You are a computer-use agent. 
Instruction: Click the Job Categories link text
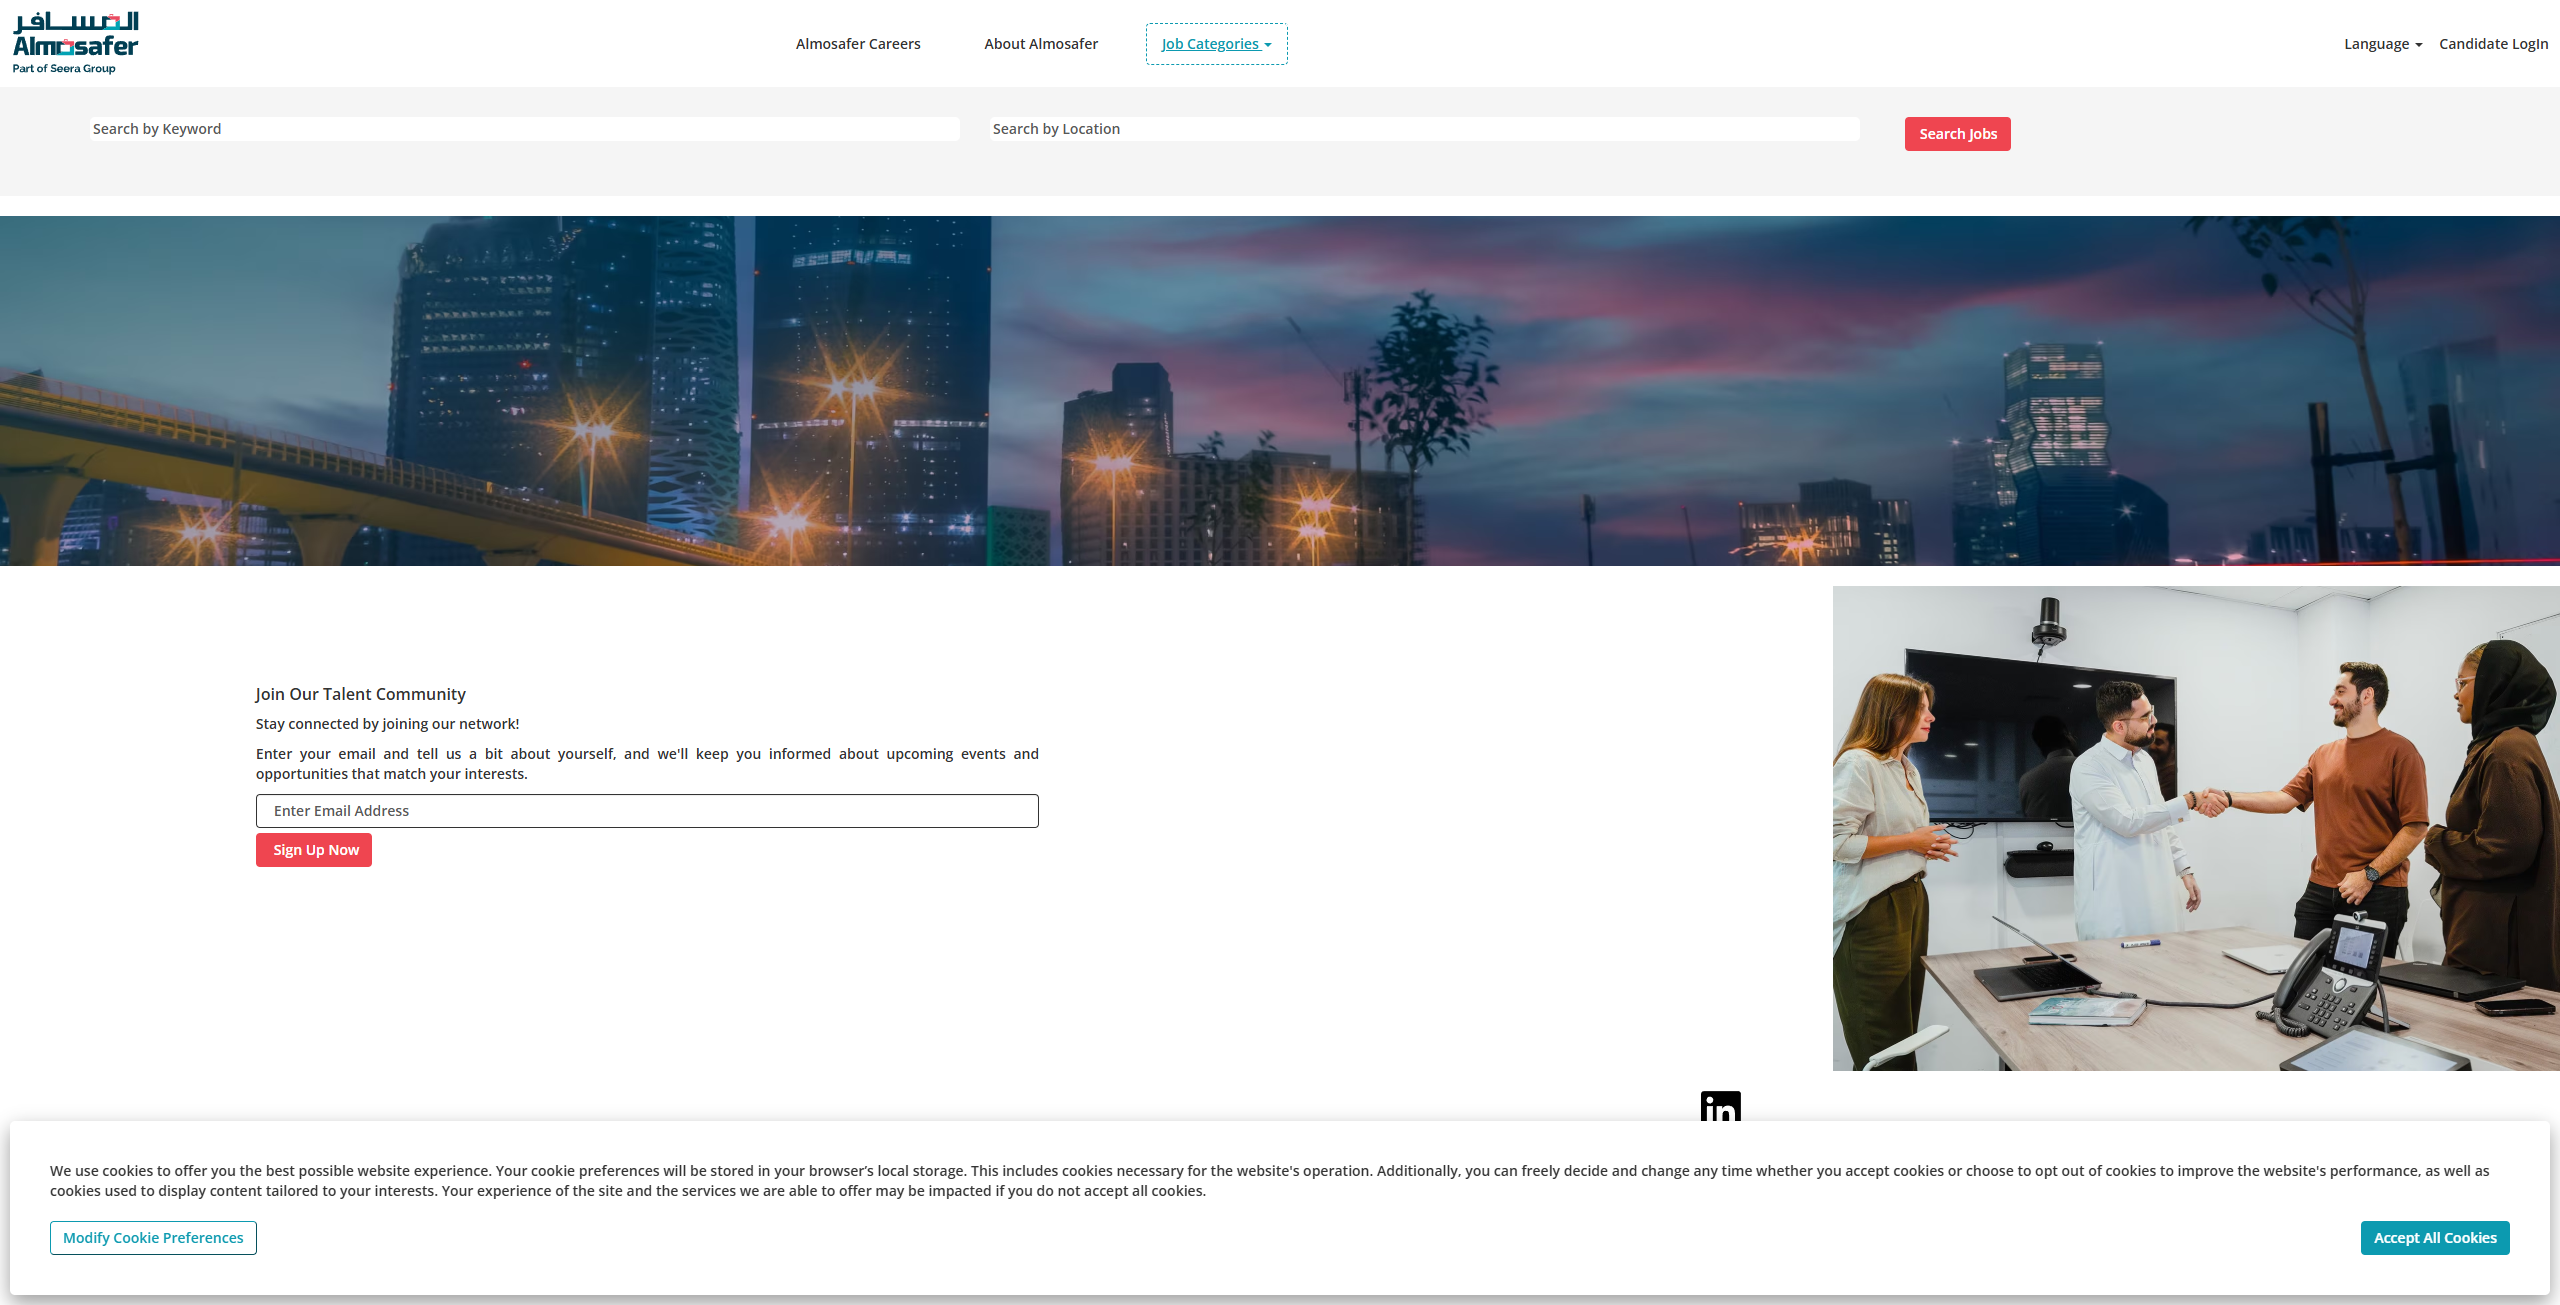coord(1209,44)
